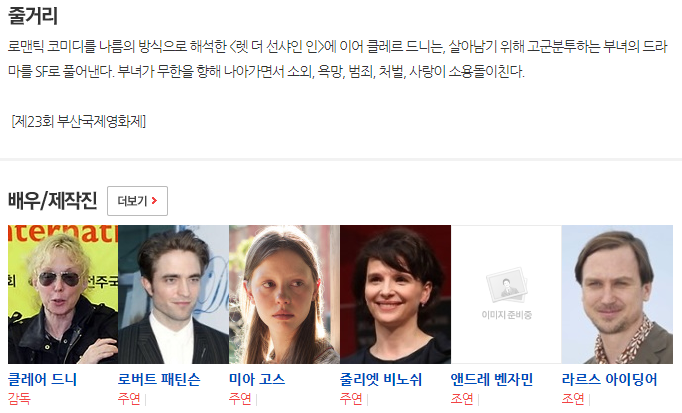Click 감독 role label under 클레어 드니

pyautogui.click(x=19, y=399)
